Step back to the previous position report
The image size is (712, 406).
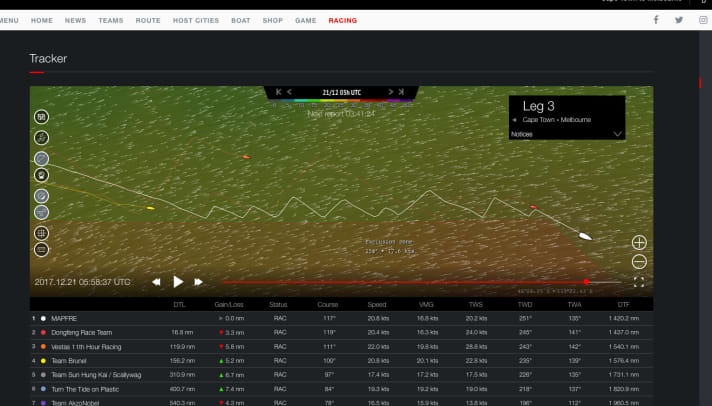tap(289, 92)
